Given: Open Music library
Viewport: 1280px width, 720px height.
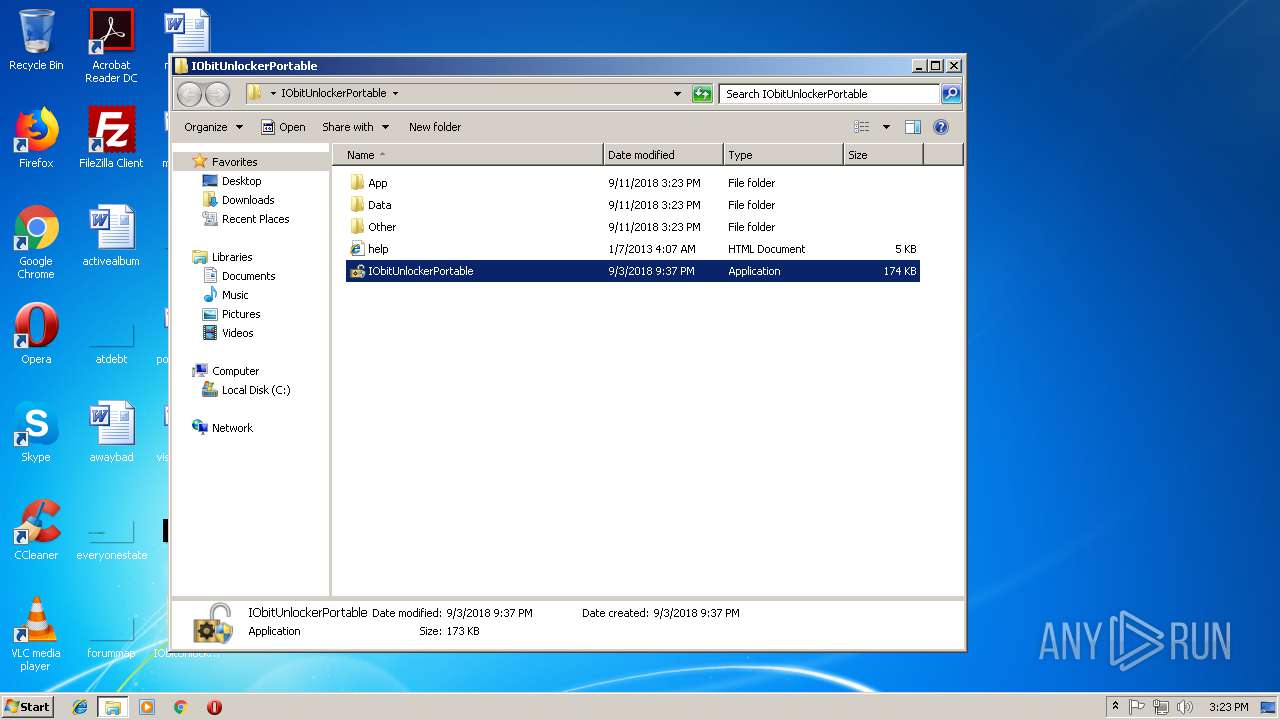Looking at the screenshot, I should click(x=235, y=295).
